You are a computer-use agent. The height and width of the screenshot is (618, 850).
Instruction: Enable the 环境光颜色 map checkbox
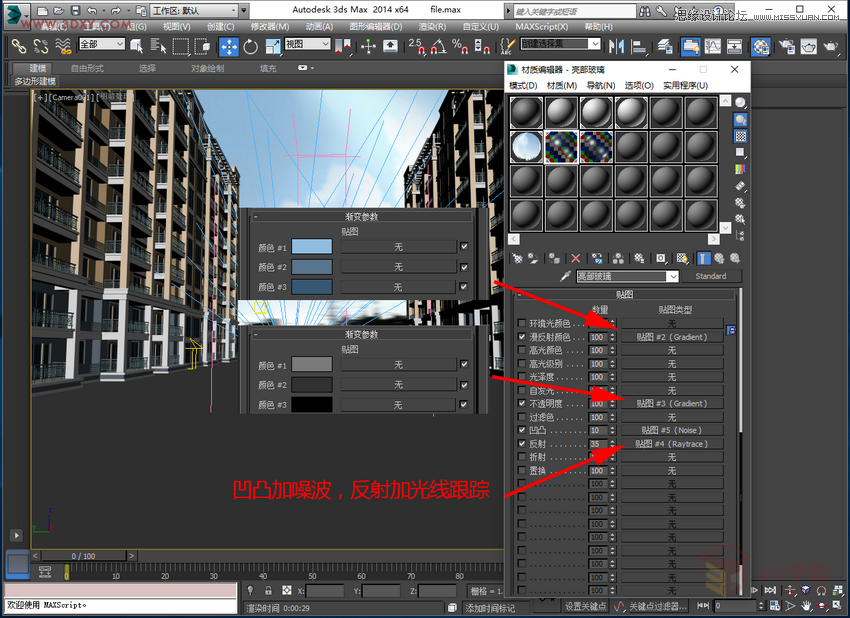520,323
